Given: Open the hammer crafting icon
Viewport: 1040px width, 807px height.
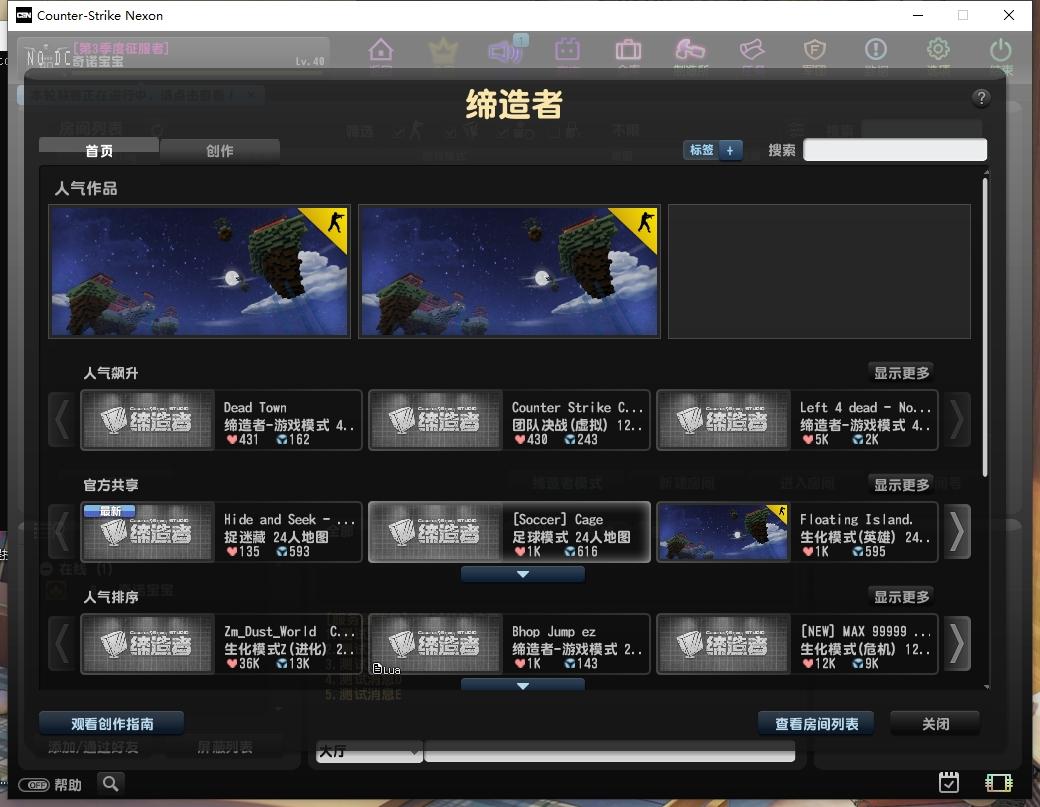Looking at the screenshot, I should [x=690, y=50].
